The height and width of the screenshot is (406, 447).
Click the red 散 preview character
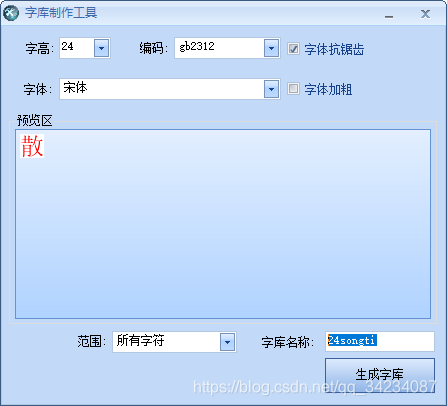pos(32,146)
